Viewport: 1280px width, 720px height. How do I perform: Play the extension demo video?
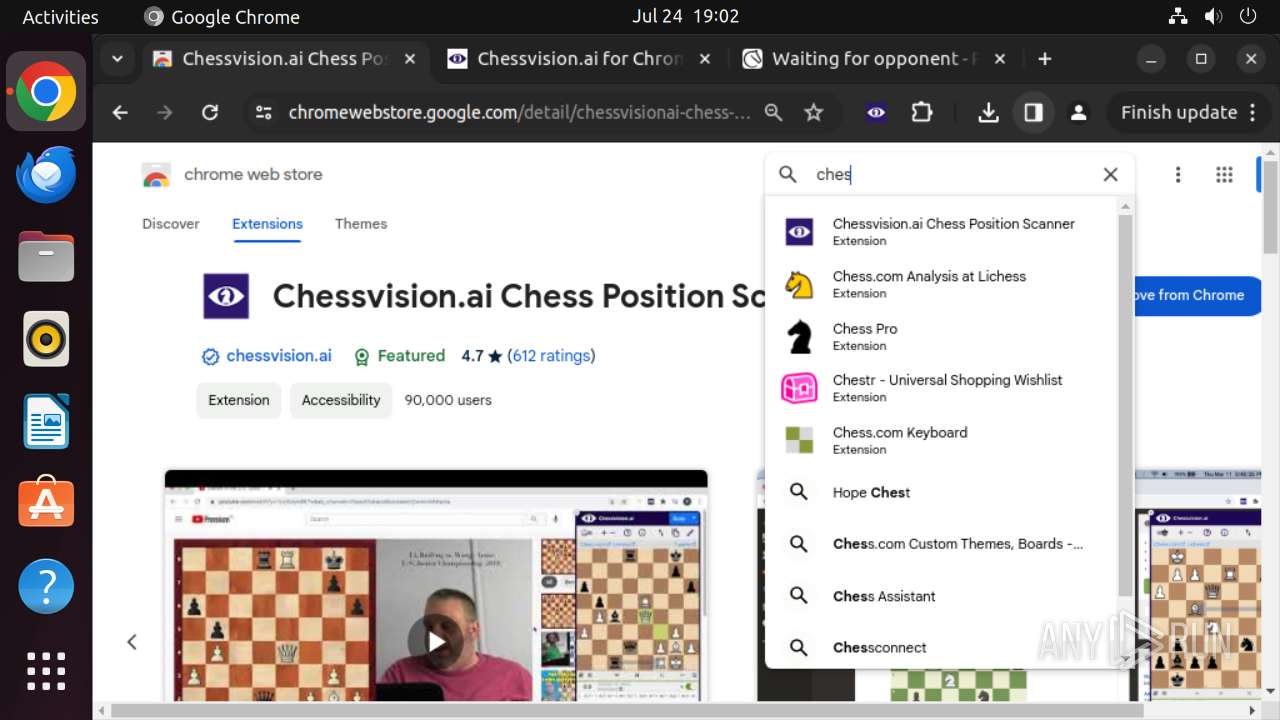coord(436,641)
